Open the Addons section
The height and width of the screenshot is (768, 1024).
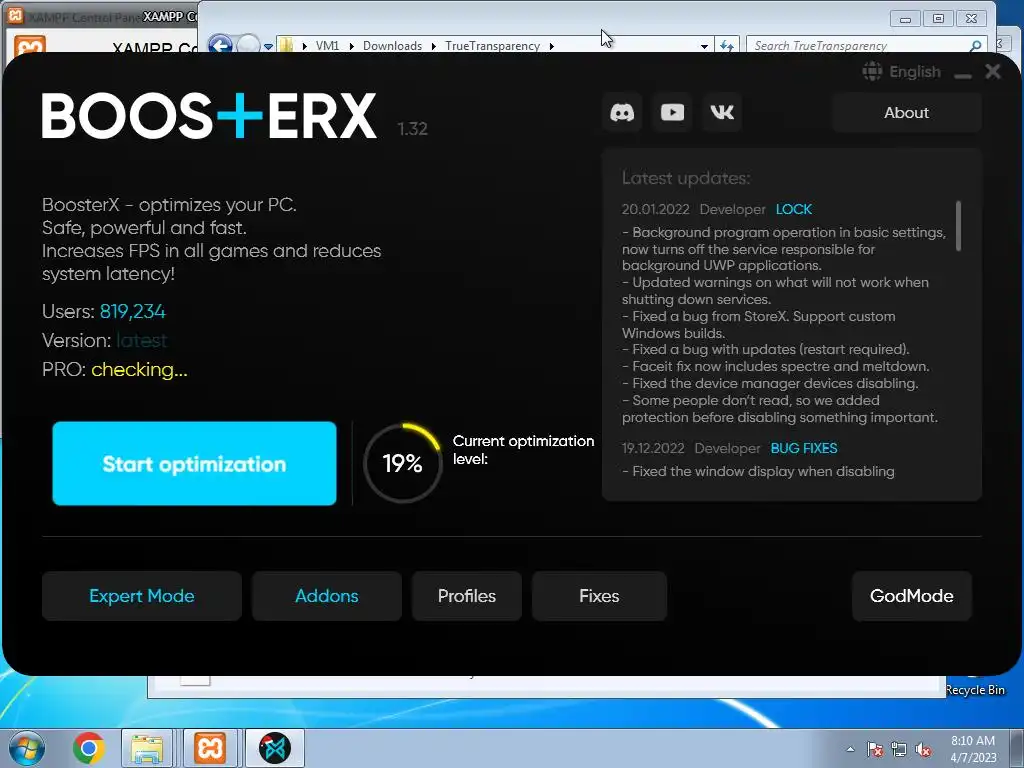(327, 596)
